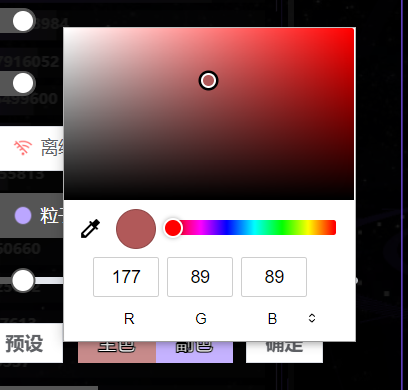
Task: Click the red hue slider handle
Action: pos(173,228)
